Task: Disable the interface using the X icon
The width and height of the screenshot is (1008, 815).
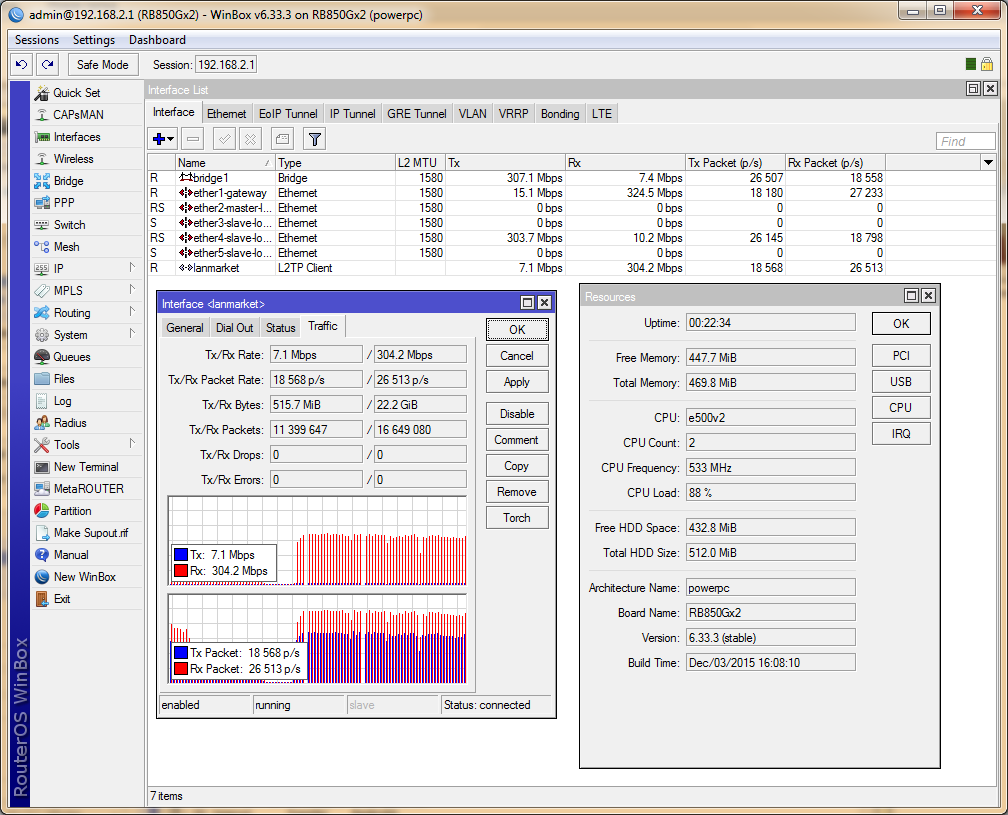Action: 249,139
